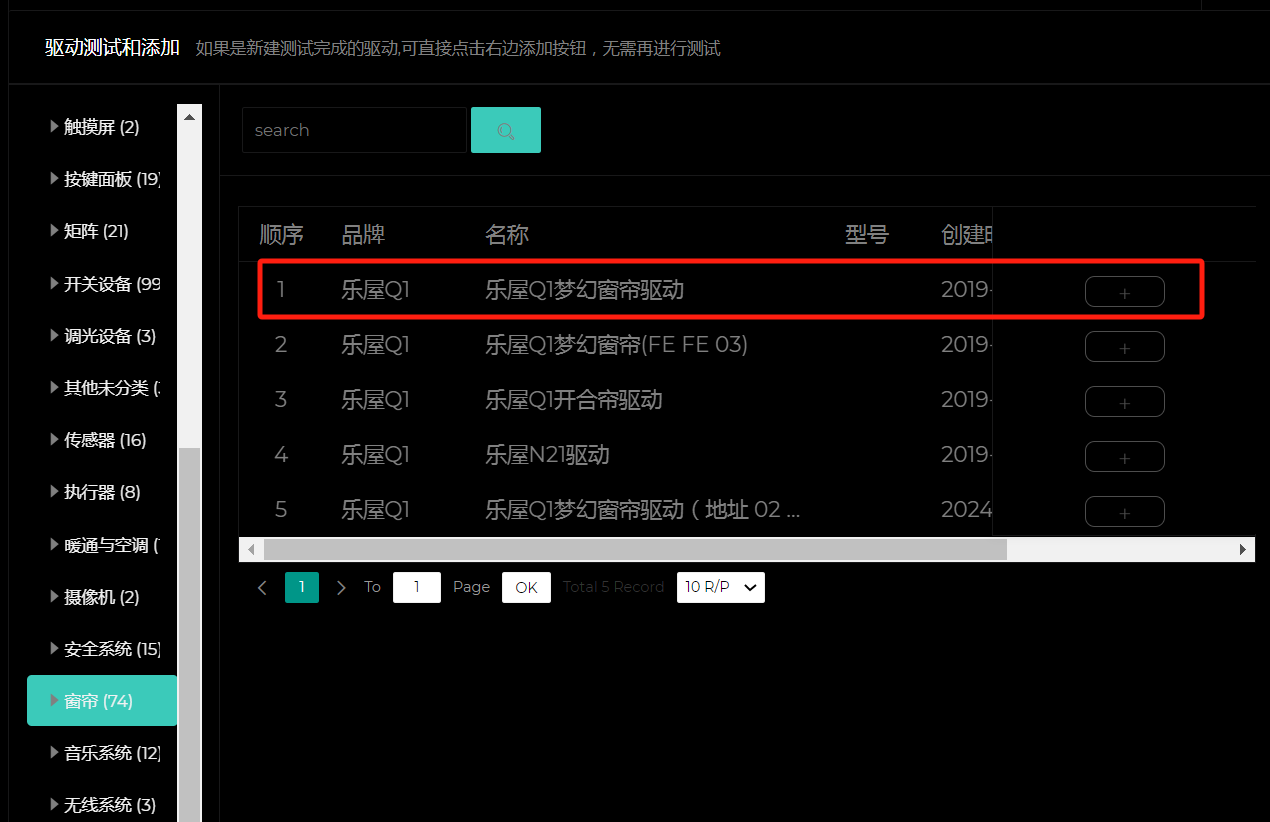Expand the 暖通与空调 category

point(54,545)
